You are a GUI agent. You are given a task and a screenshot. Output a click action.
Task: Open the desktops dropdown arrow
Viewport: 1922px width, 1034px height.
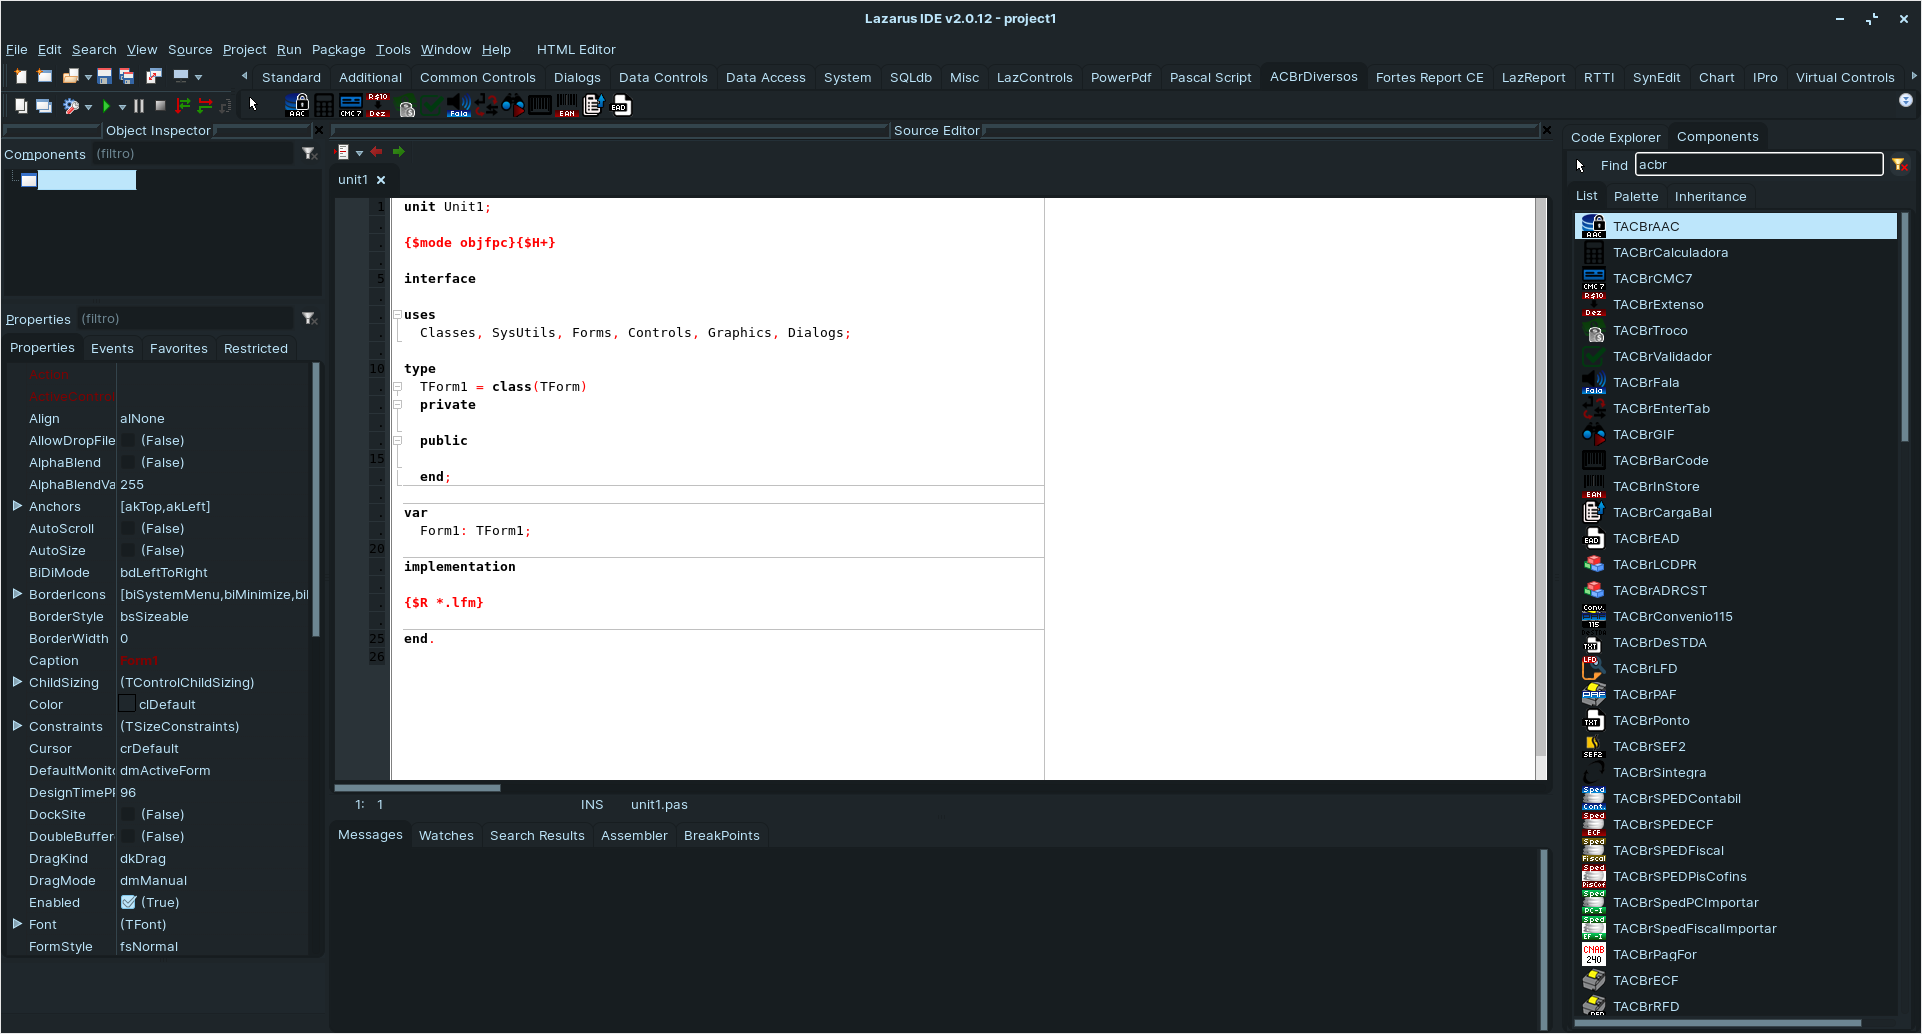tap(198, 77)
